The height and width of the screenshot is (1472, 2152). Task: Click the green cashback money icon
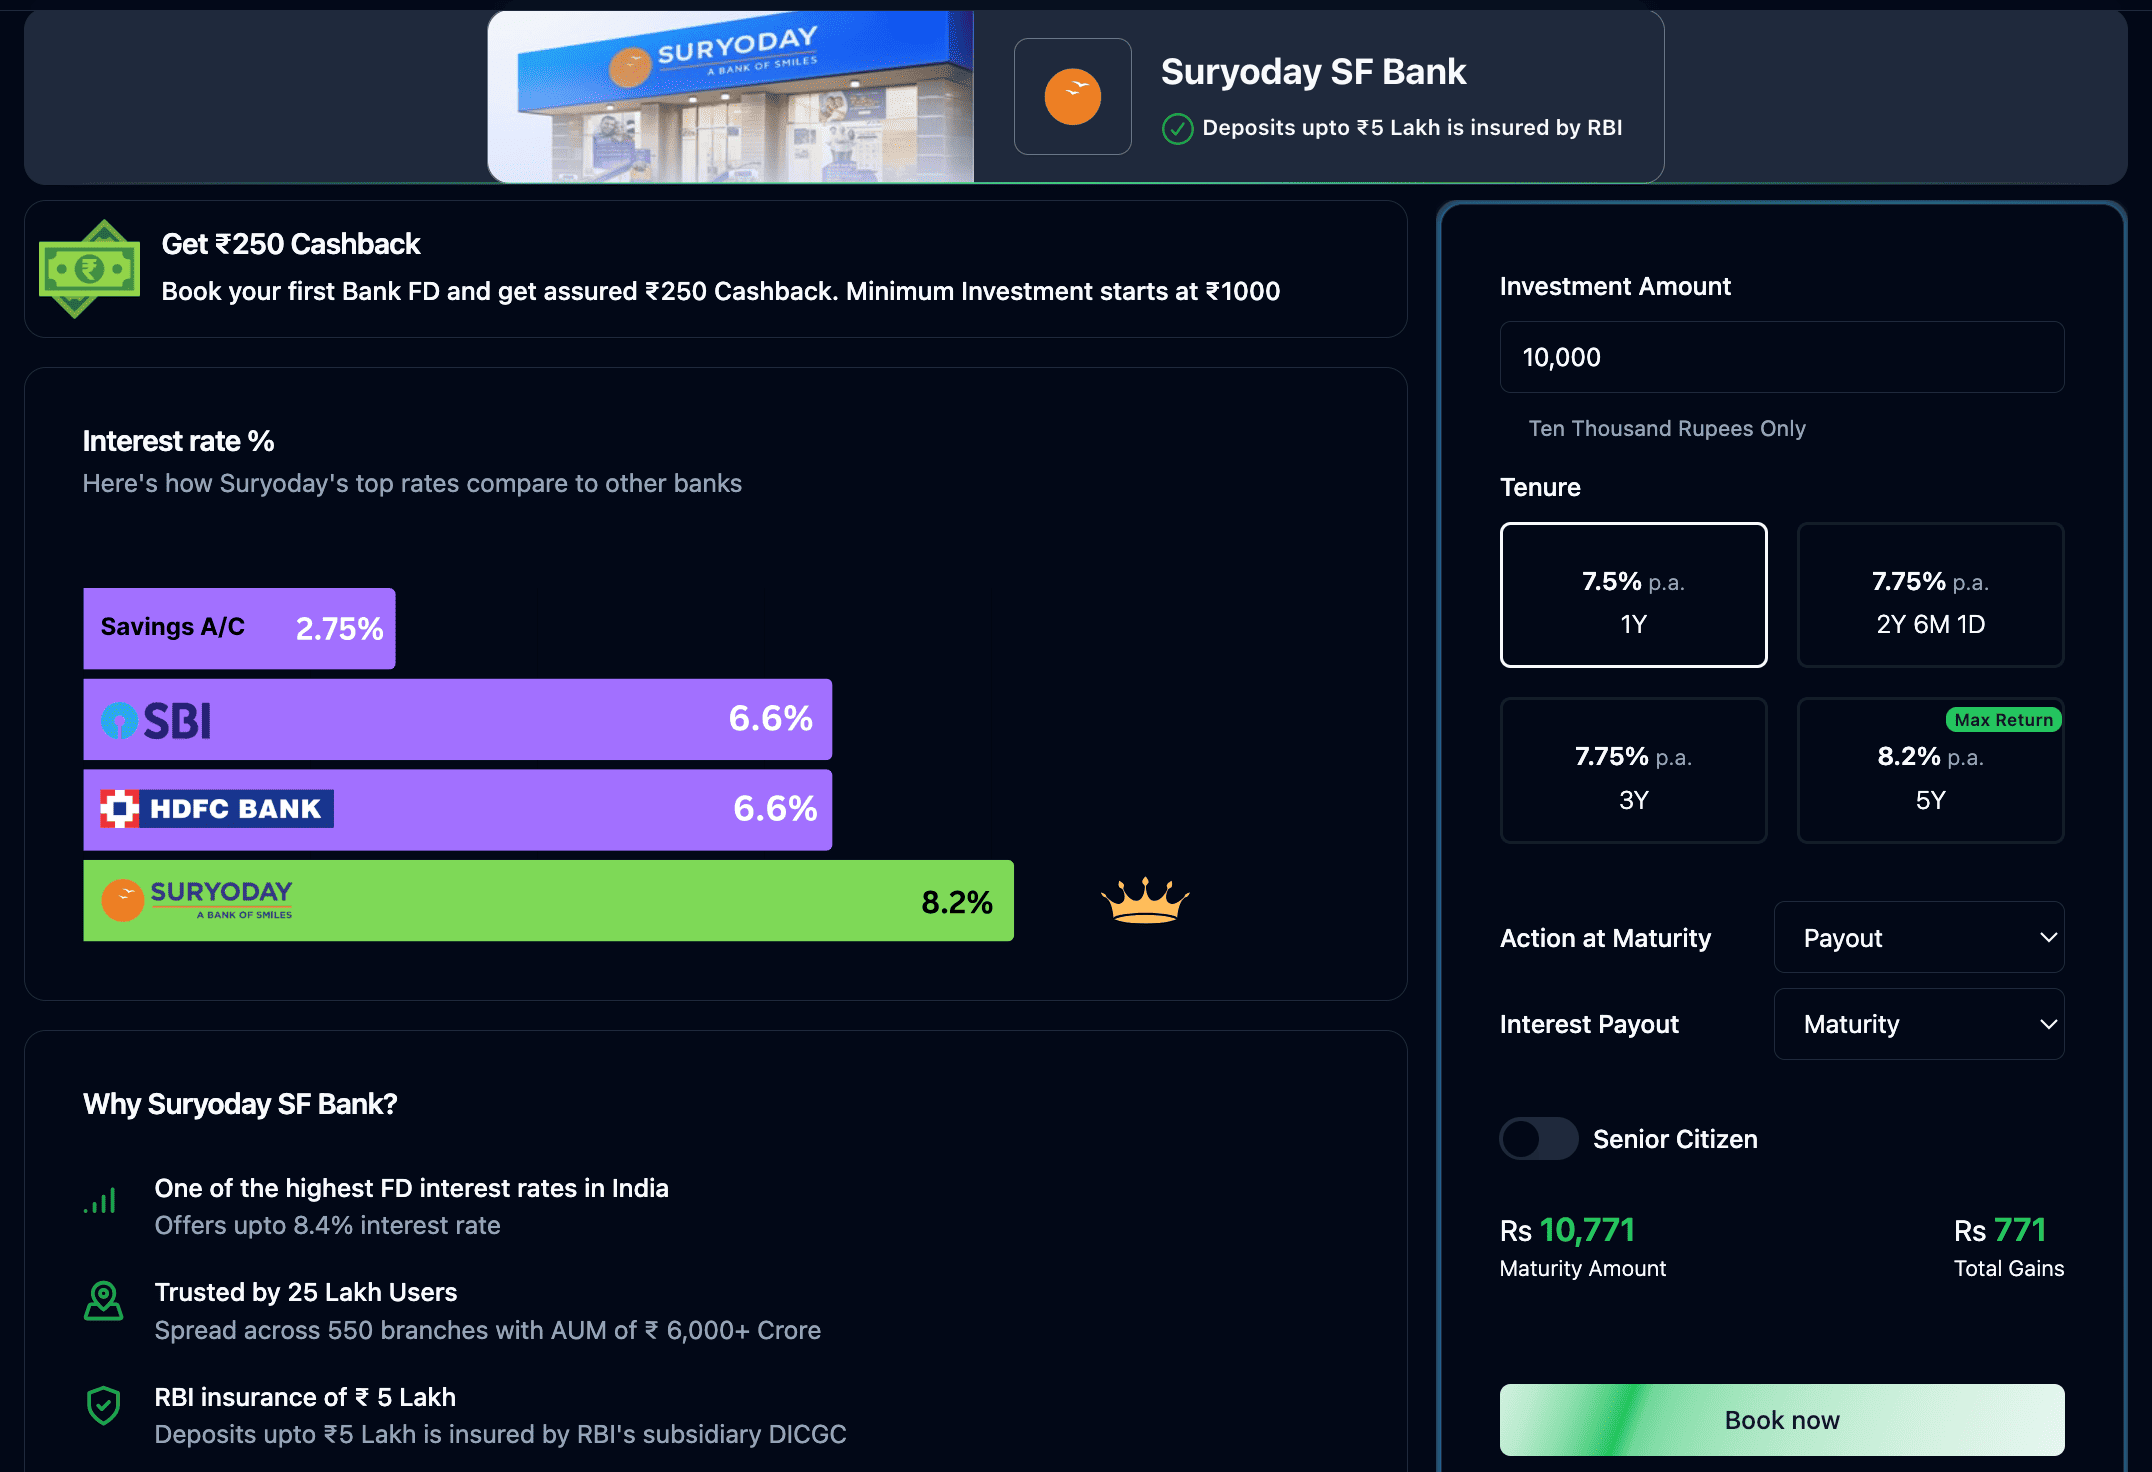[89, 269]
